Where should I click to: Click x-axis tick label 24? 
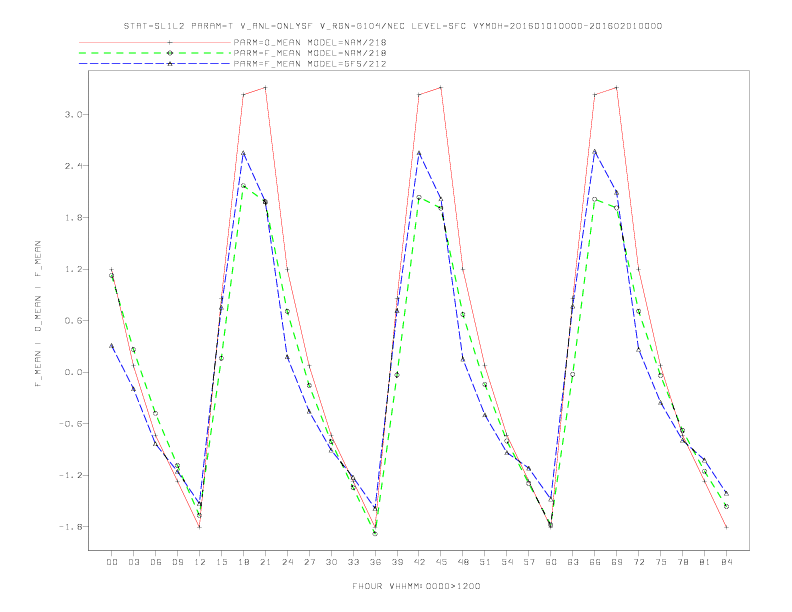point(287,562)
